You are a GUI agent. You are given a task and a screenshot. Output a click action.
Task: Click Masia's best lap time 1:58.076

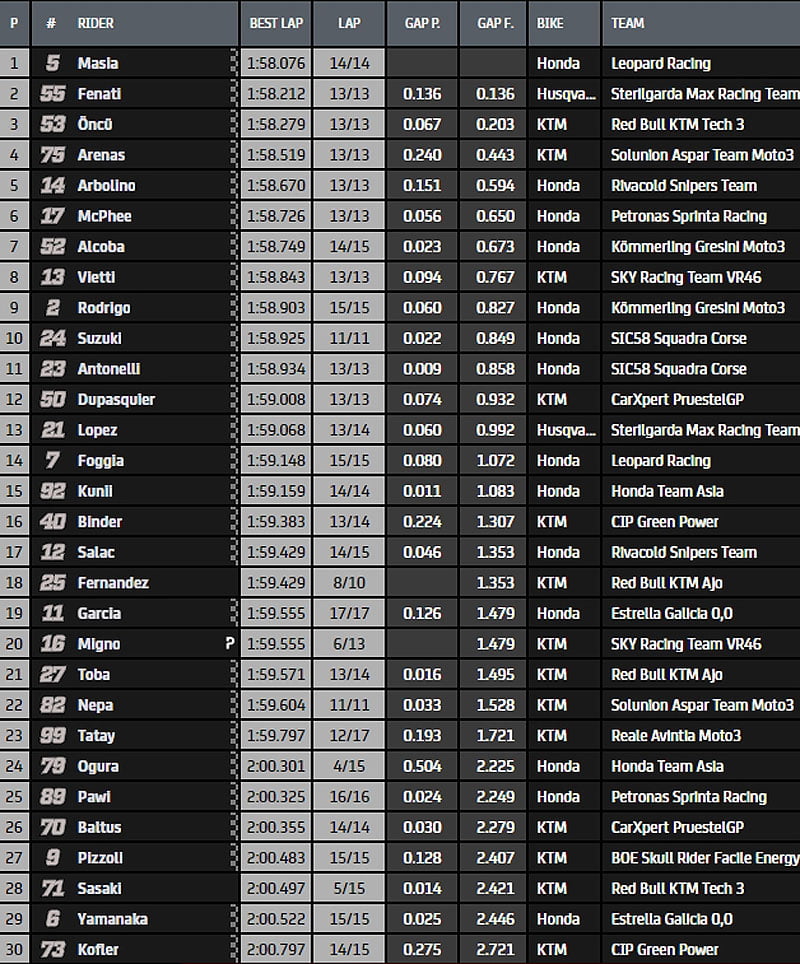tap(276, 63)
